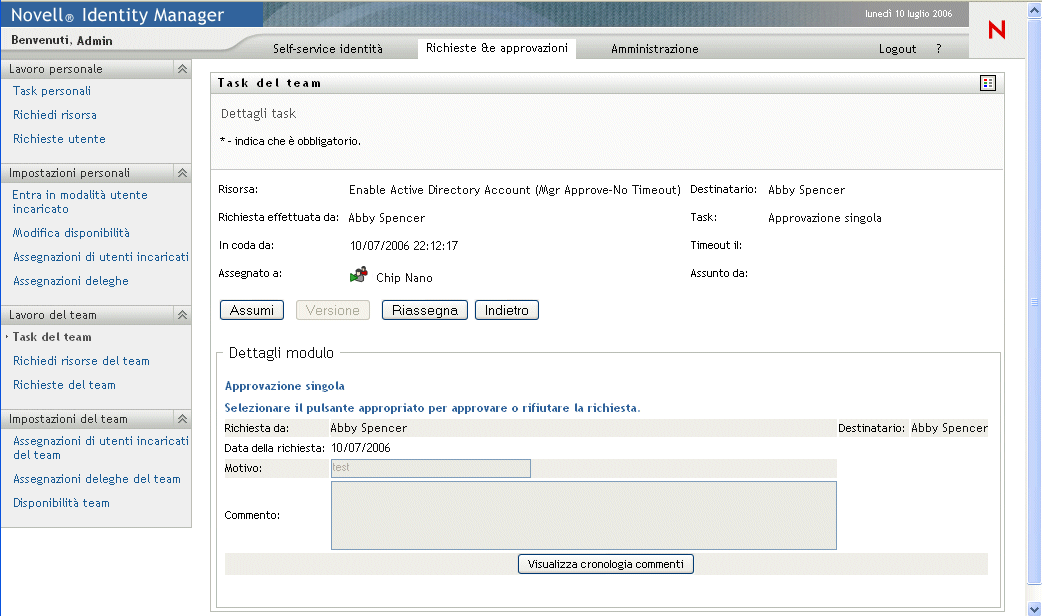Open the Amministrazione tab
This screenshot has height=616, width=1042.
pyautogui.click(x=655, y=49)
